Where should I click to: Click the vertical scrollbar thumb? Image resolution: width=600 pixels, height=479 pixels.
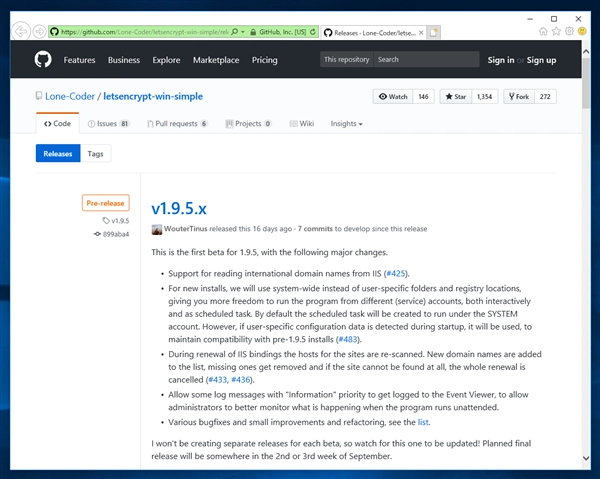coord(586,82)
